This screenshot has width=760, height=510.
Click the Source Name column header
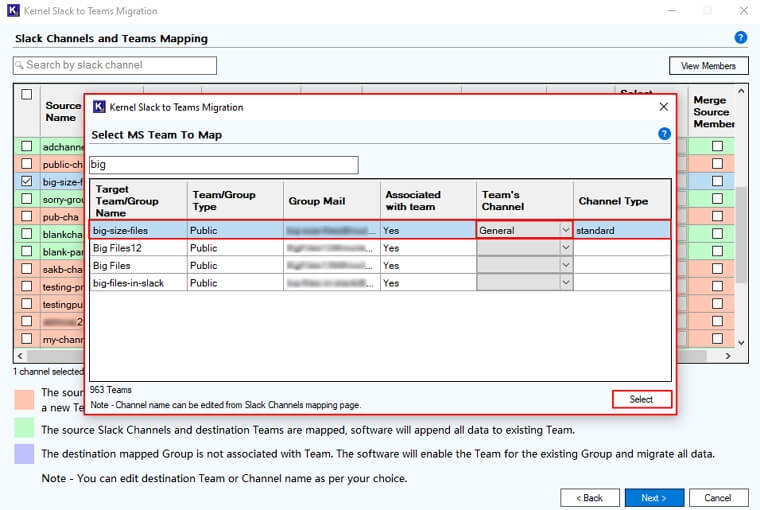pos(63,112)
